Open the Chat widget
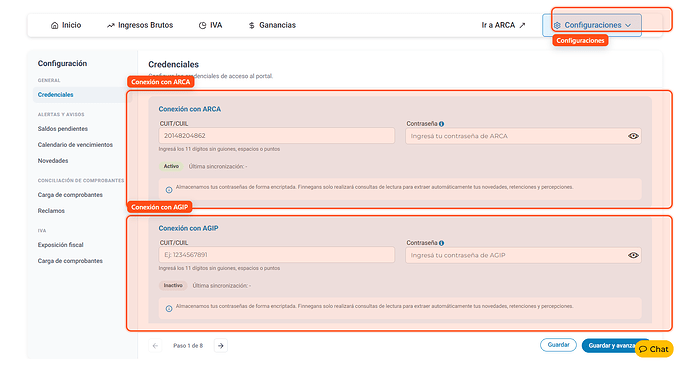Viewport: 690px width, 366px height. pyautogui.click(x=654, y=349)
